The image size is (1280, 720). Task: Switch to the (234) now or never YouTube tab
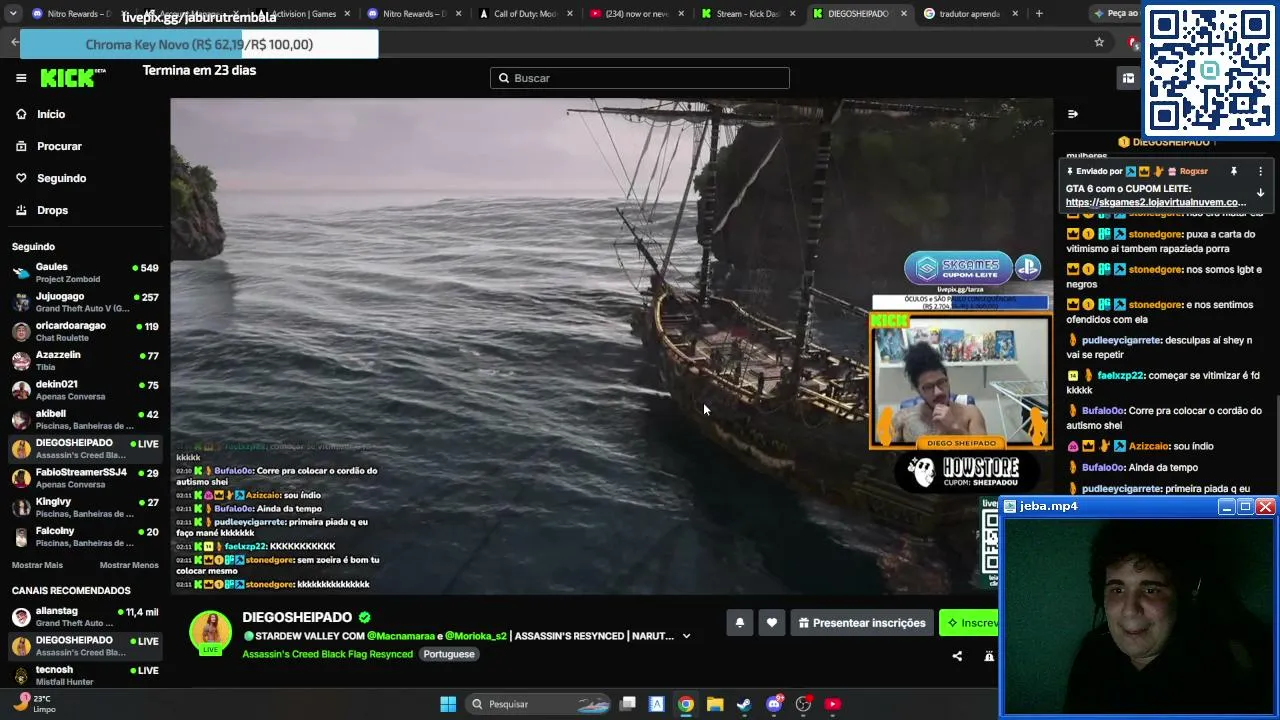click(x=636, y=14)
